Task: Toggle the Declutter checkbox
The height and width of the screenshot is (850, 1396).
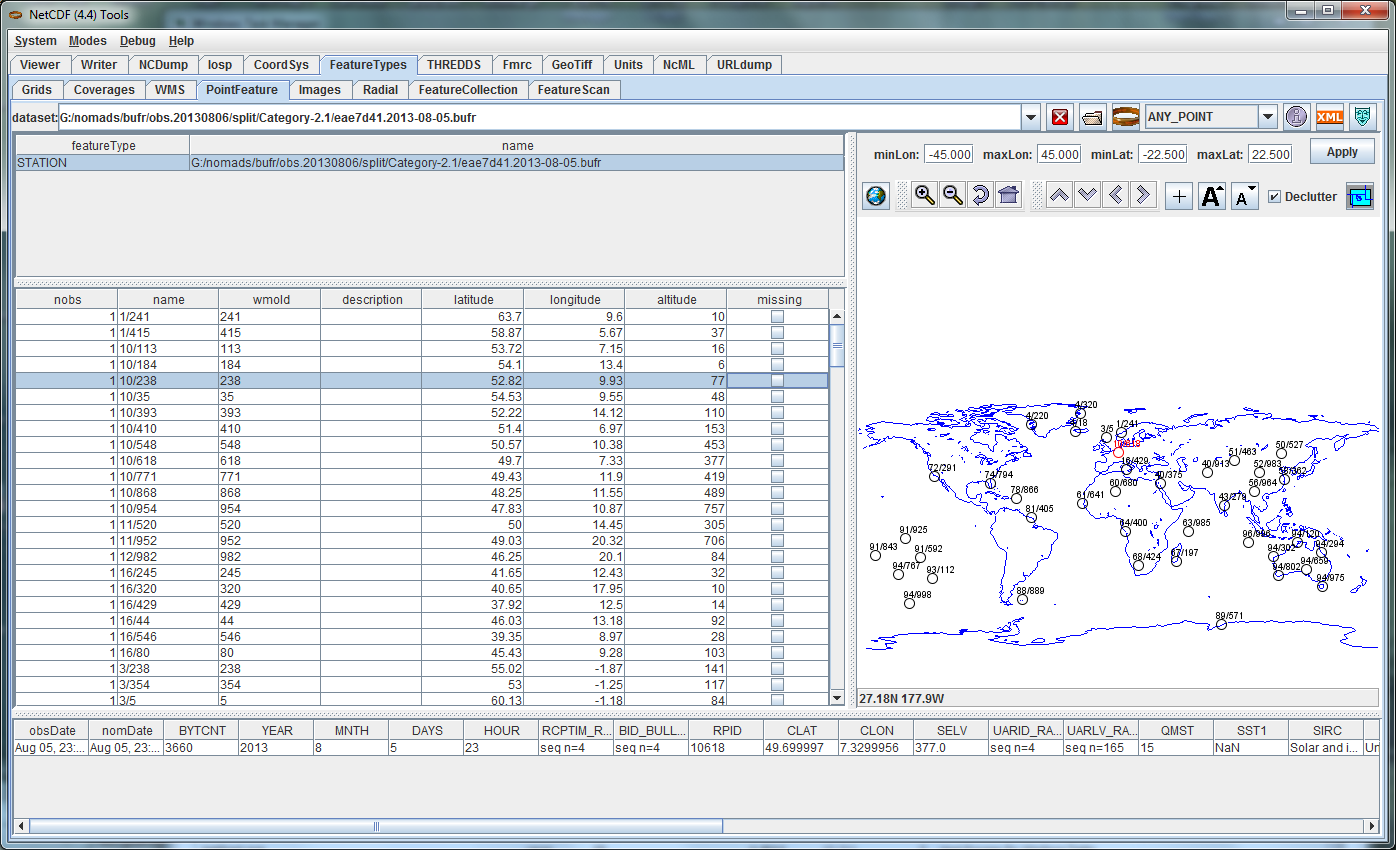Action: [x=1274, y=197]
